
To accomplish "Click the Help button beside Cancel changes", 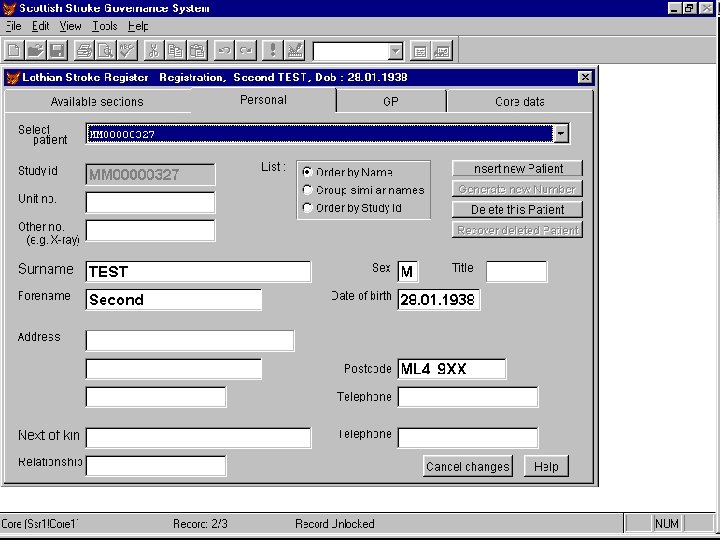I will [x=546, y=467].
